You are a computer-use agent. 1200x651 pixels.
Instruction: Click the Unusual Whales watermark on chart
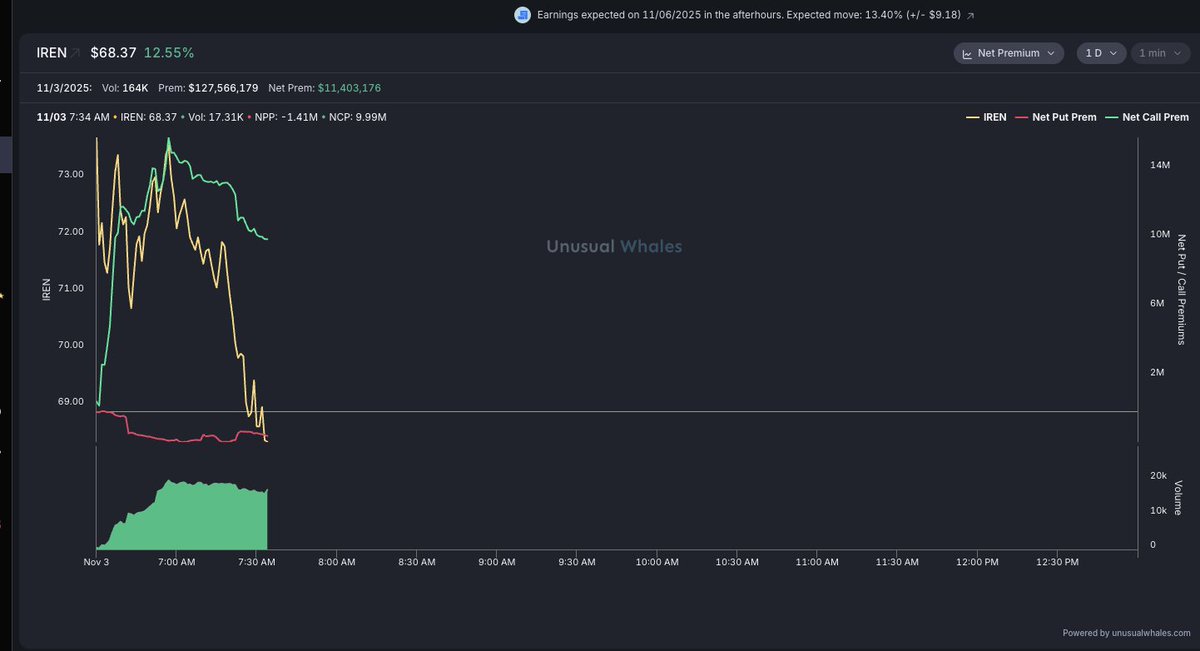pyautogui.click(x=614, y=246)
